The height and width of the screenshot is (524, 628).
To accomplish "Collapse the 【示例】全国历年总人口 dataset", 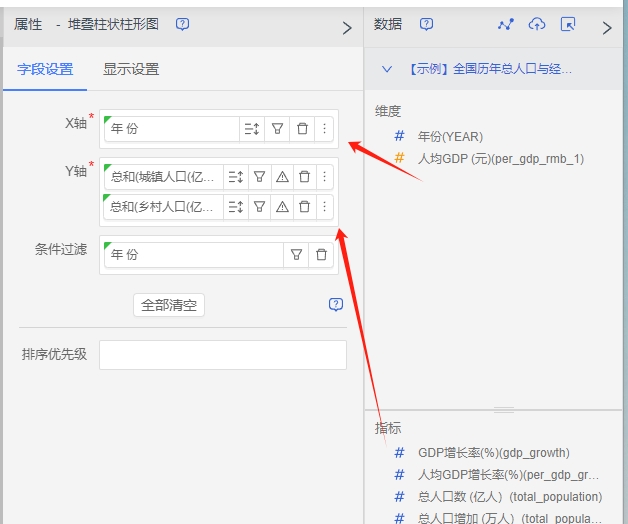I will (x=387, y=70).
